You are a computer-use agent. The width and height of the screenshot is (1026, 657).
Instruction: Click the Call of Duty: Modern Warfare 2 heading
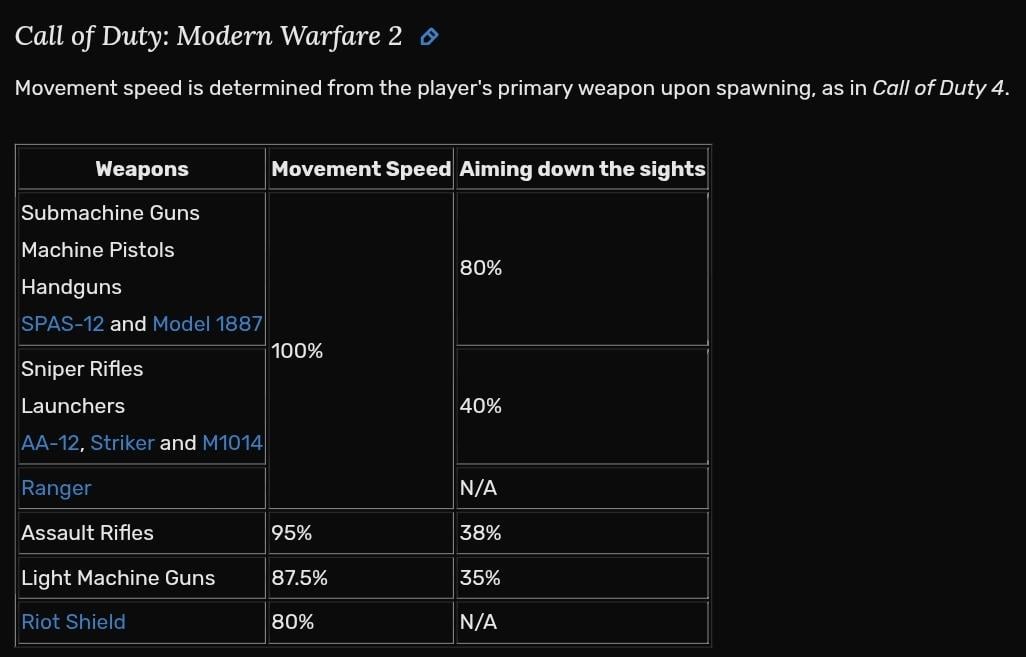[208, 37]
